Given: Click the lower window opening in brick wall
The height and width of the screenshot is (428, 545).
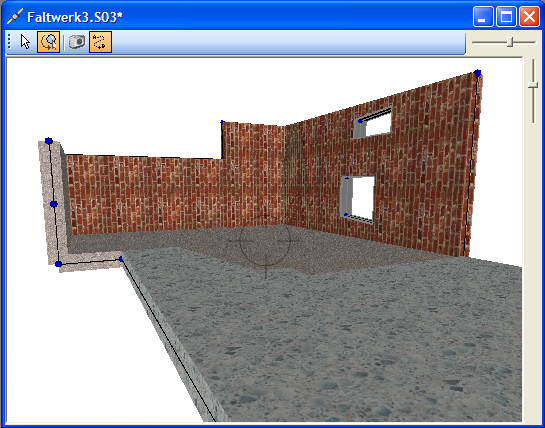Looking at the screenshot, I should click(x=358, y=200).
